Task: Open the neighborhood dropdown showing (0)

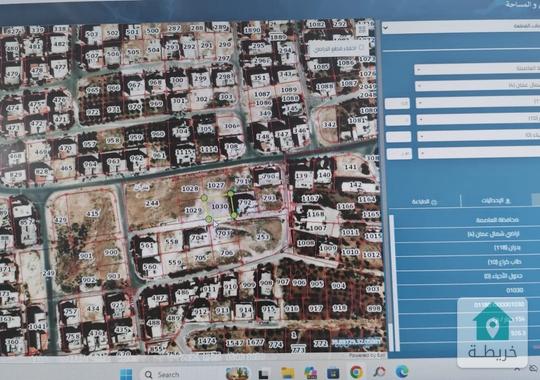Action: coord(478,136)
